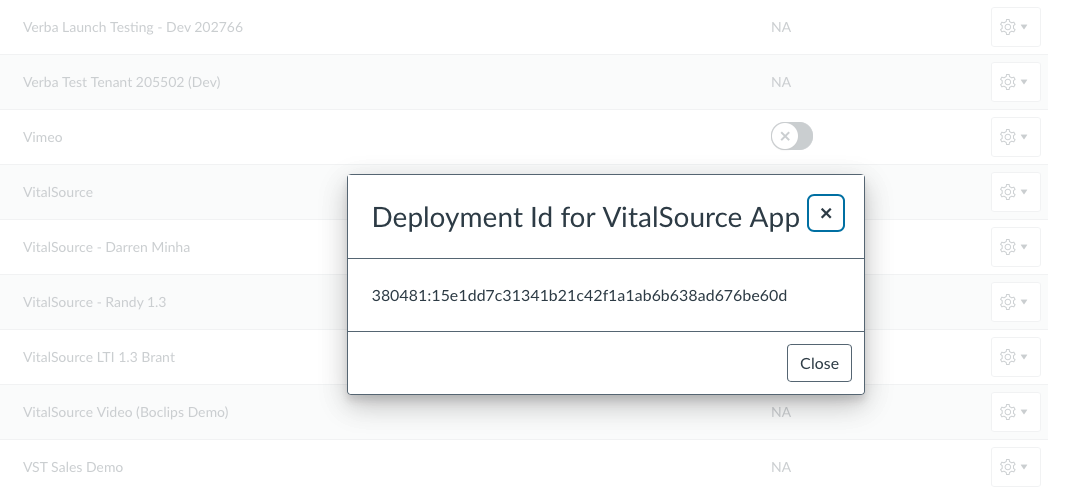Click VitalSource - Darren Minha row name

tap(106, 247)
